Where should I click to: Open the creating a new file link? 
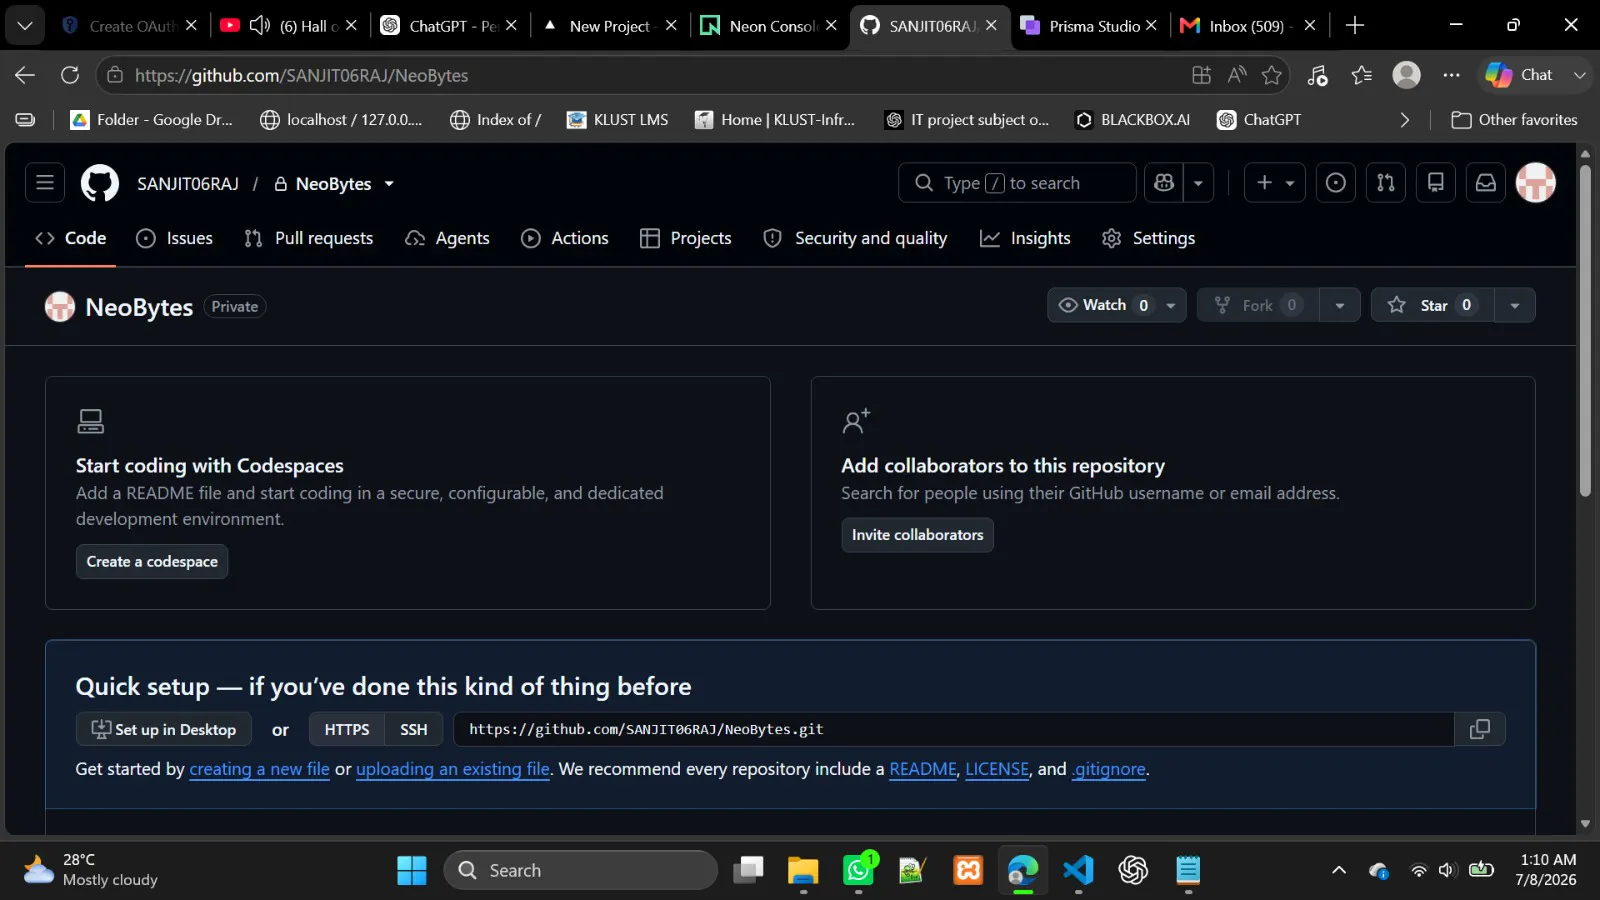tap(259, 769)
